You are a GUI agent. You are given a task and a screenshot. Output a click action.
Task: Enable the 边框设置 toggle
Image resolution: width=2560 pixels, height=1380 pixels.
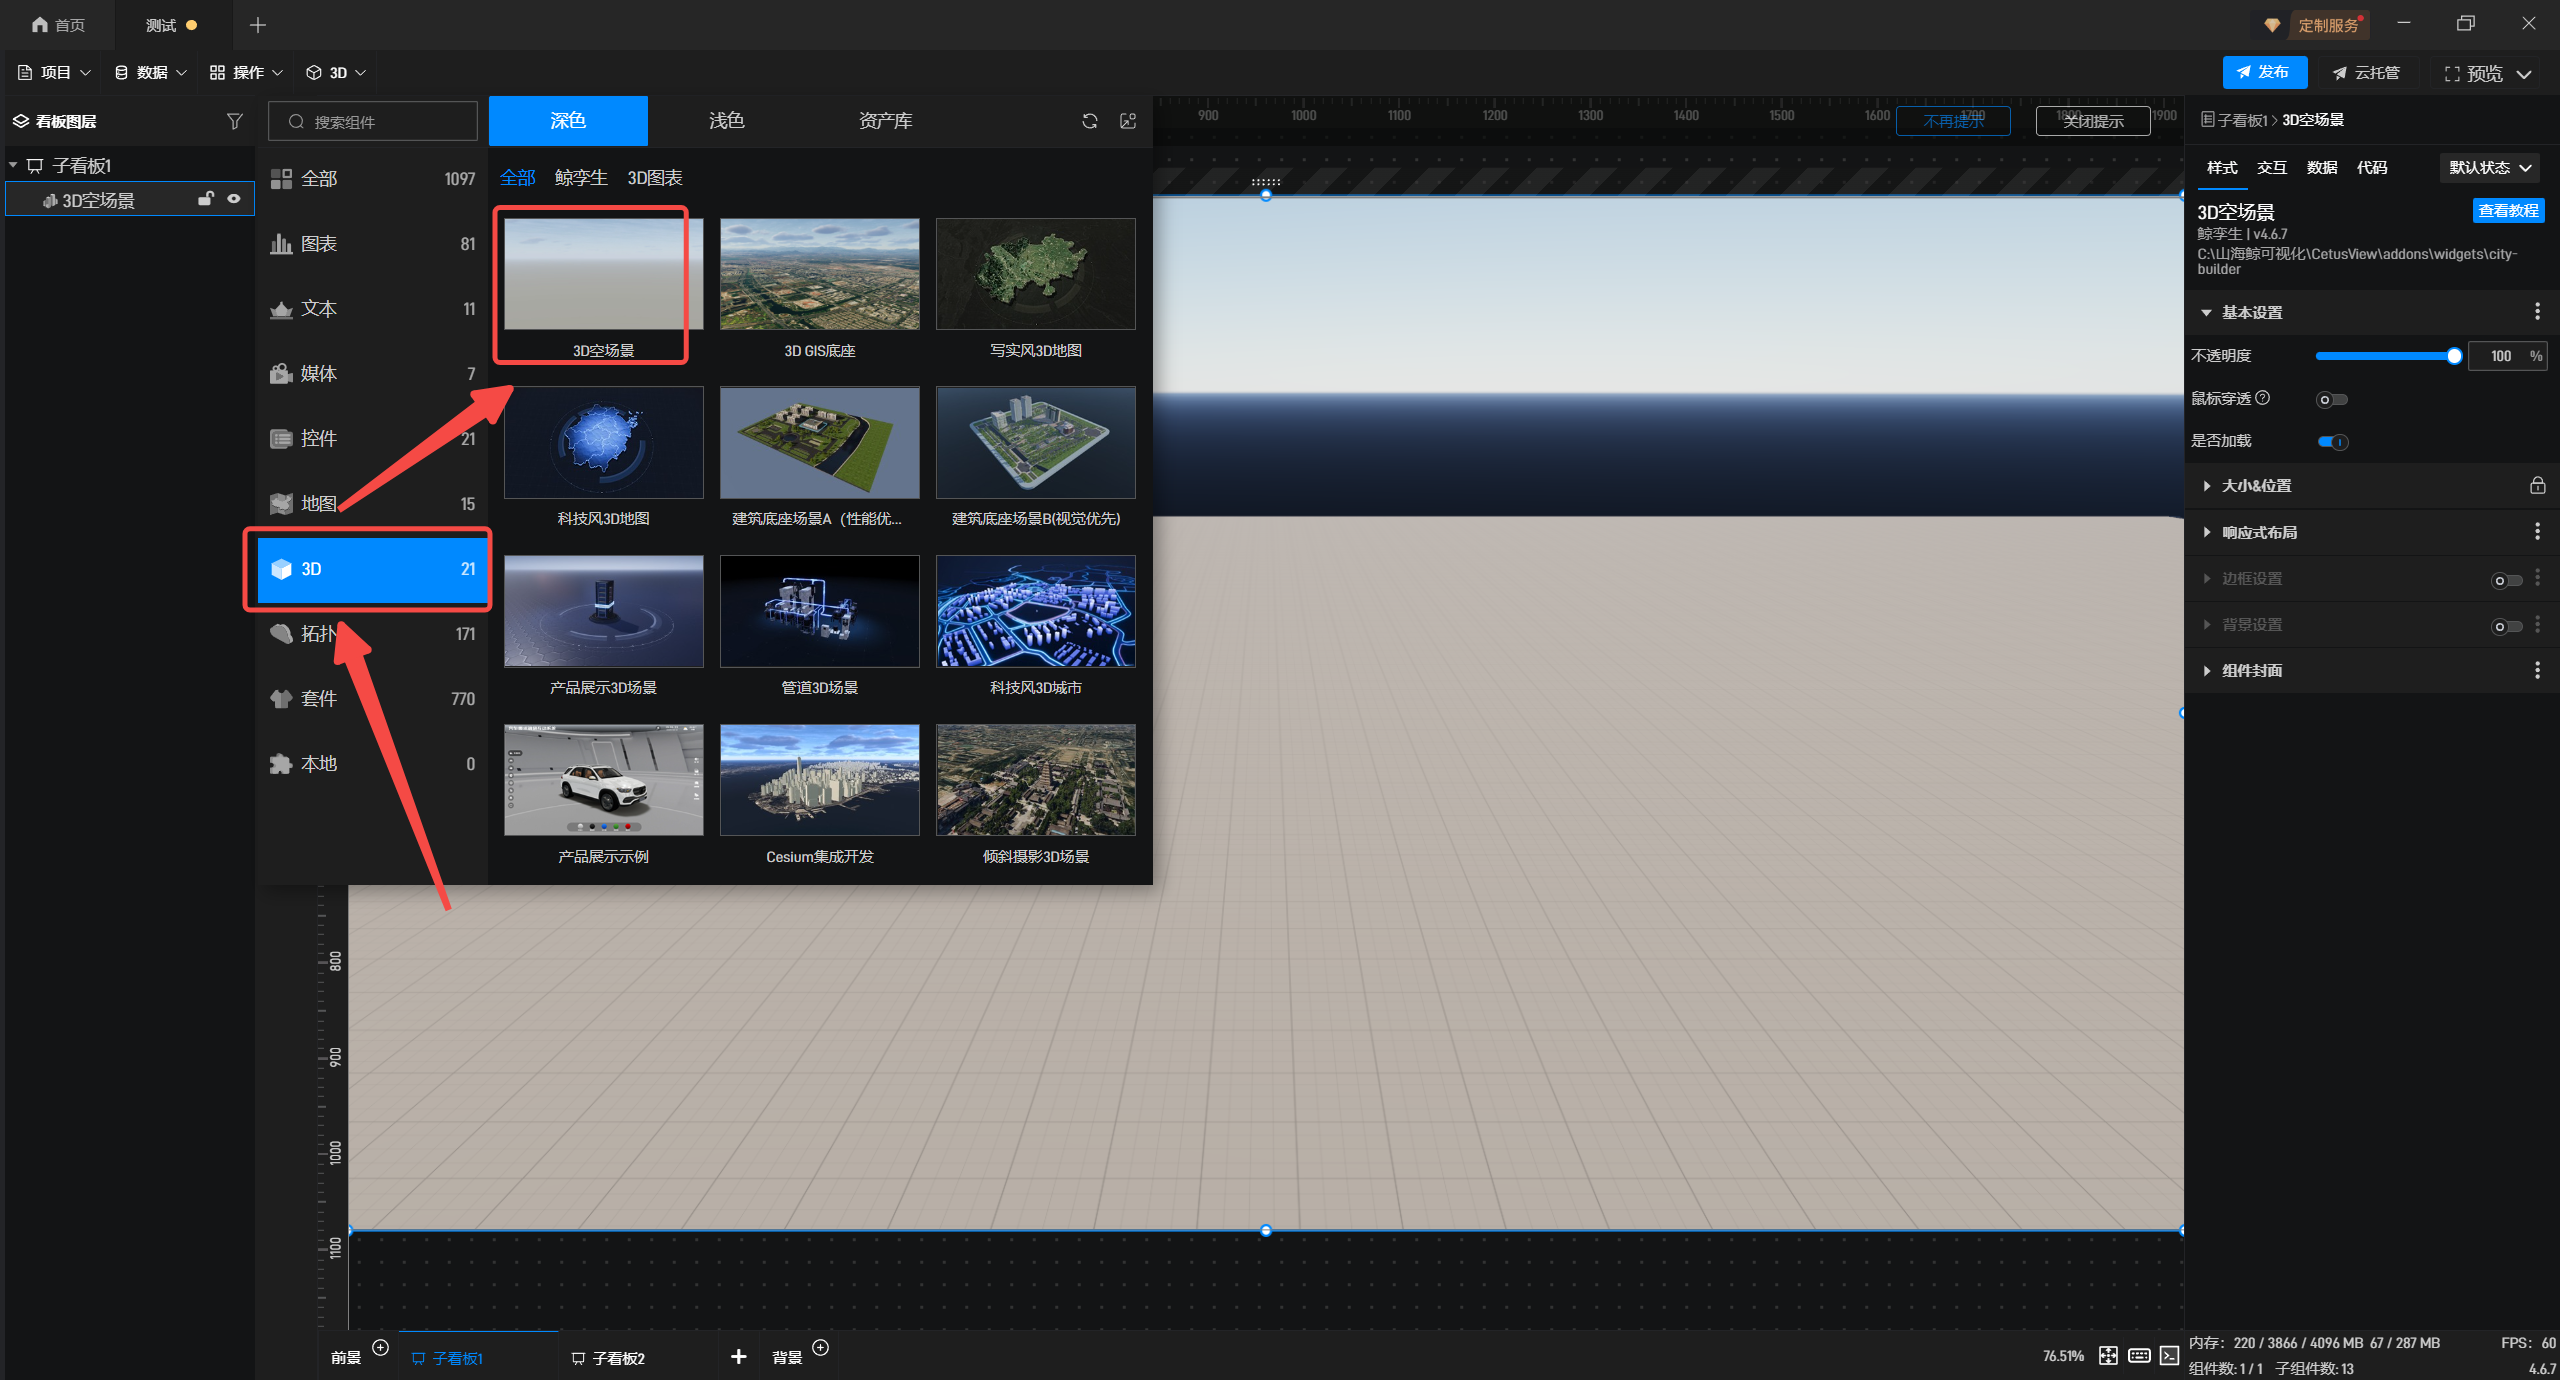2505,580
